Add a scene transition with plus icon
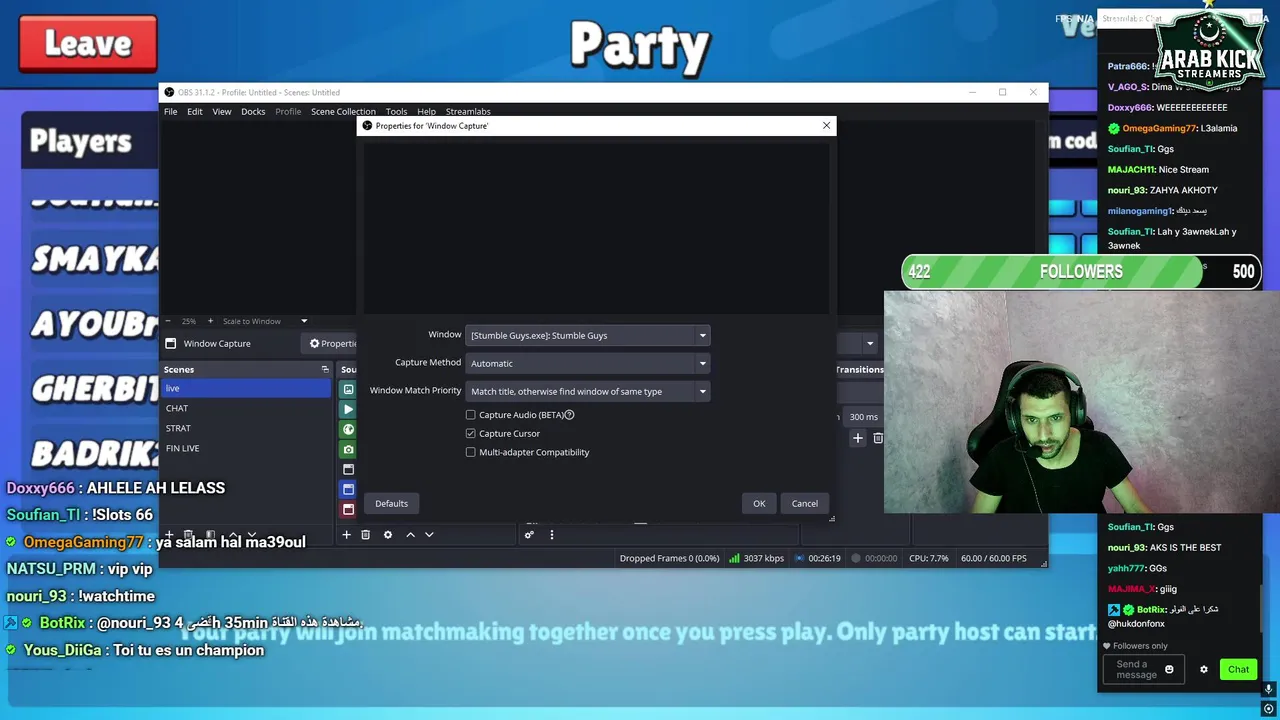The height and width of the screenshot is (720, 1280). click(x=857, y=438)
